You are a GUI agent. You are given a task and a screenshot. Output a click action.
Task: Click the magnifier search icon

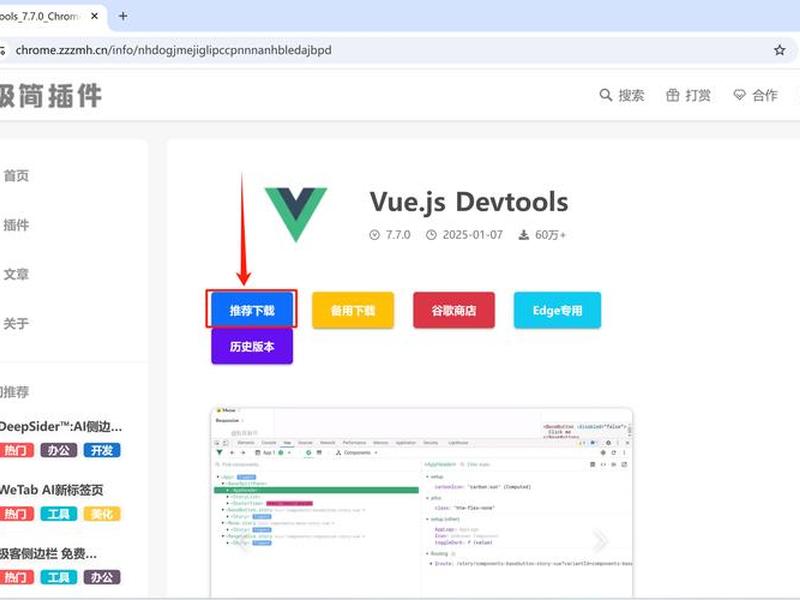(606, 95)
